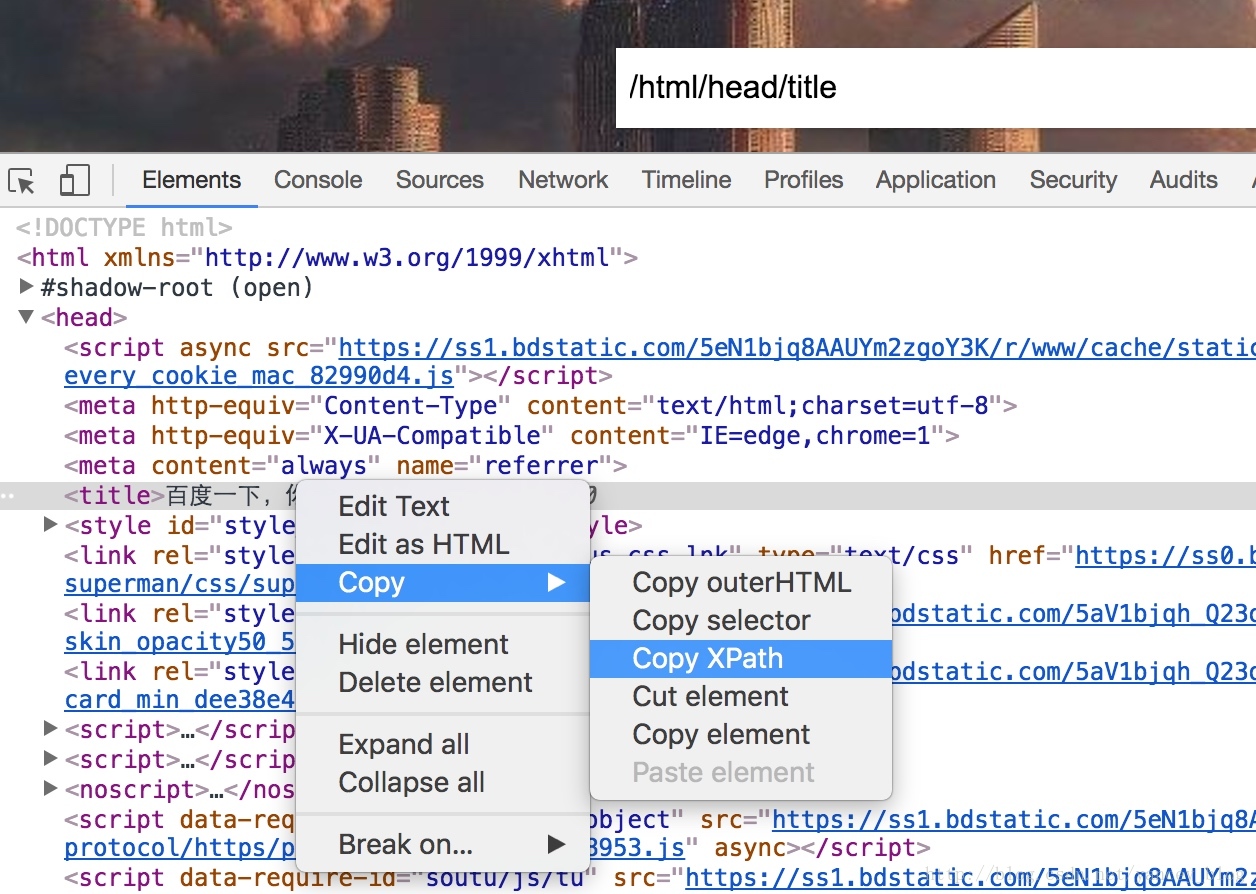The image size is (1256, 894).
Task: Open the Timeline tab
Action: coord(686,180)
